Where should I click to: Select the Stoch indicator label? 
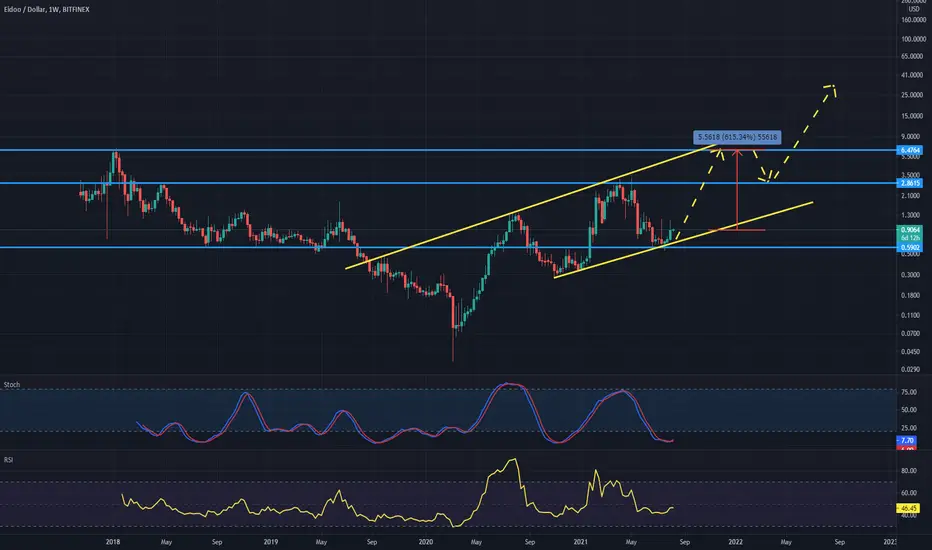click(12, 385)
